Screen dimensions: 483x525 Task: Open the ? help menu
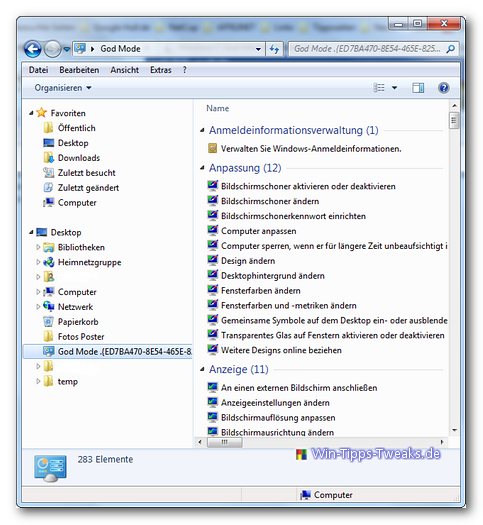point(184,70)
